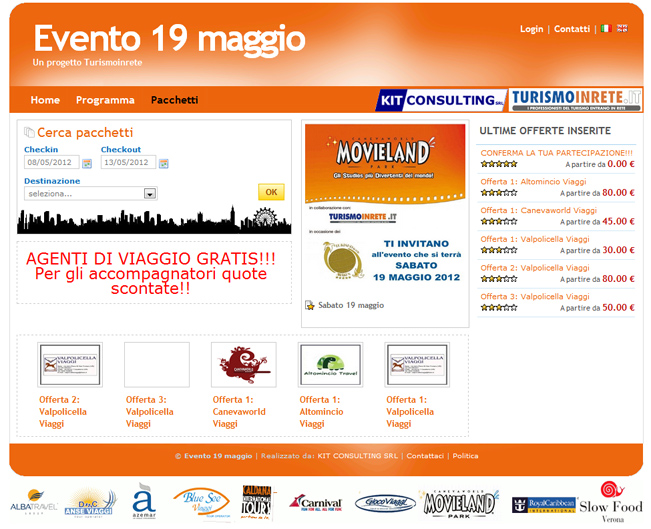Click the Kit Consulting banner logo
The width and height of the screenshot is (651, 529).
pyautogui.click(x=441, y=100)
